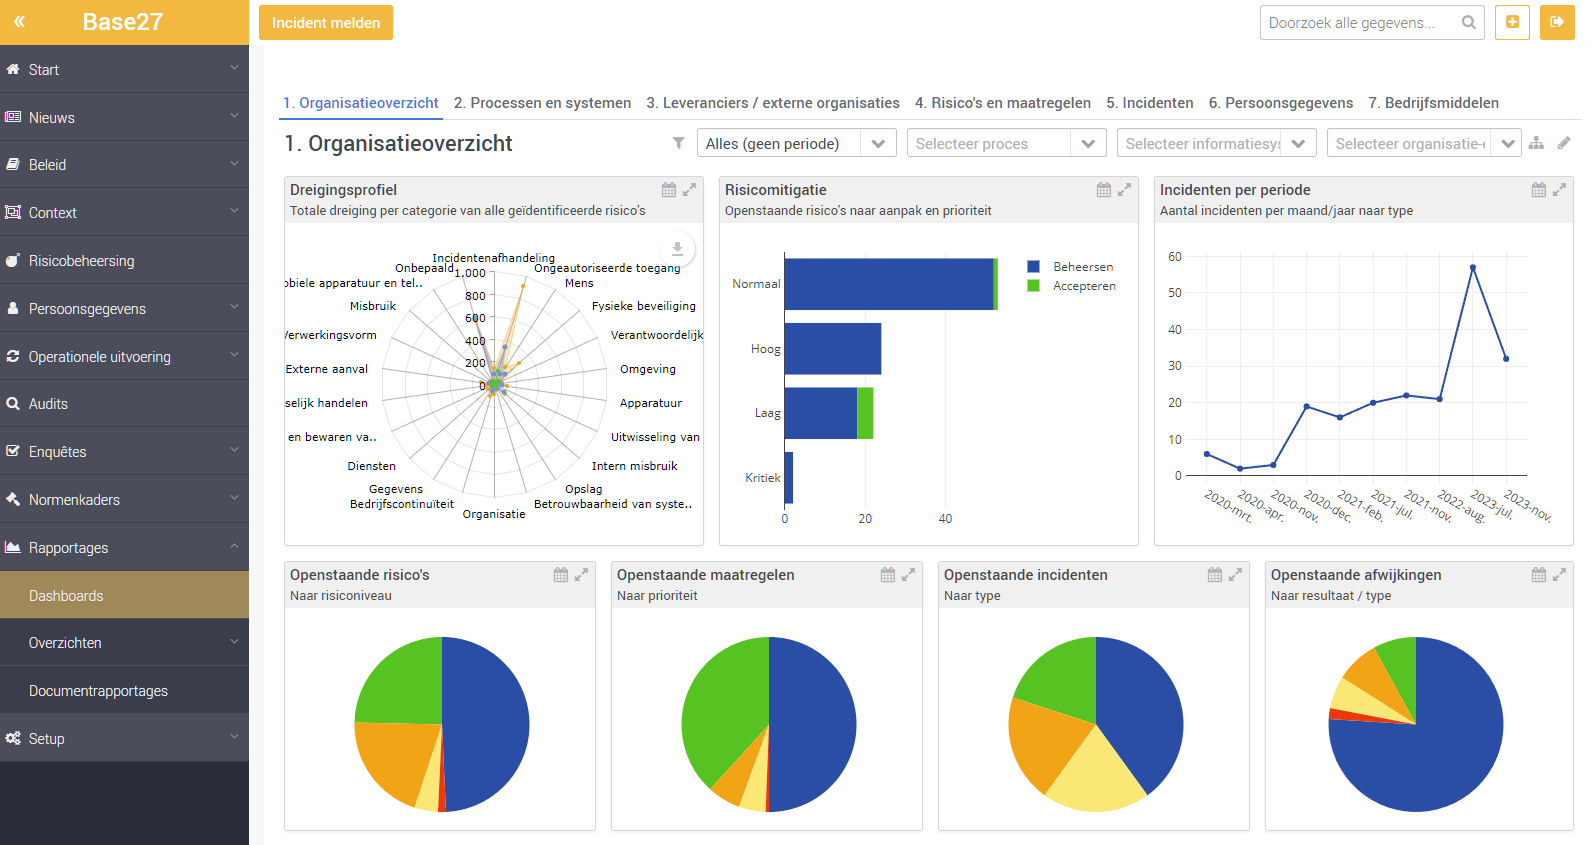Image resolution: width=1592 pixels, height=845 pixels.
Task: Open calendar icon in Openstaande incidenten
Action: click(1215, 575)
